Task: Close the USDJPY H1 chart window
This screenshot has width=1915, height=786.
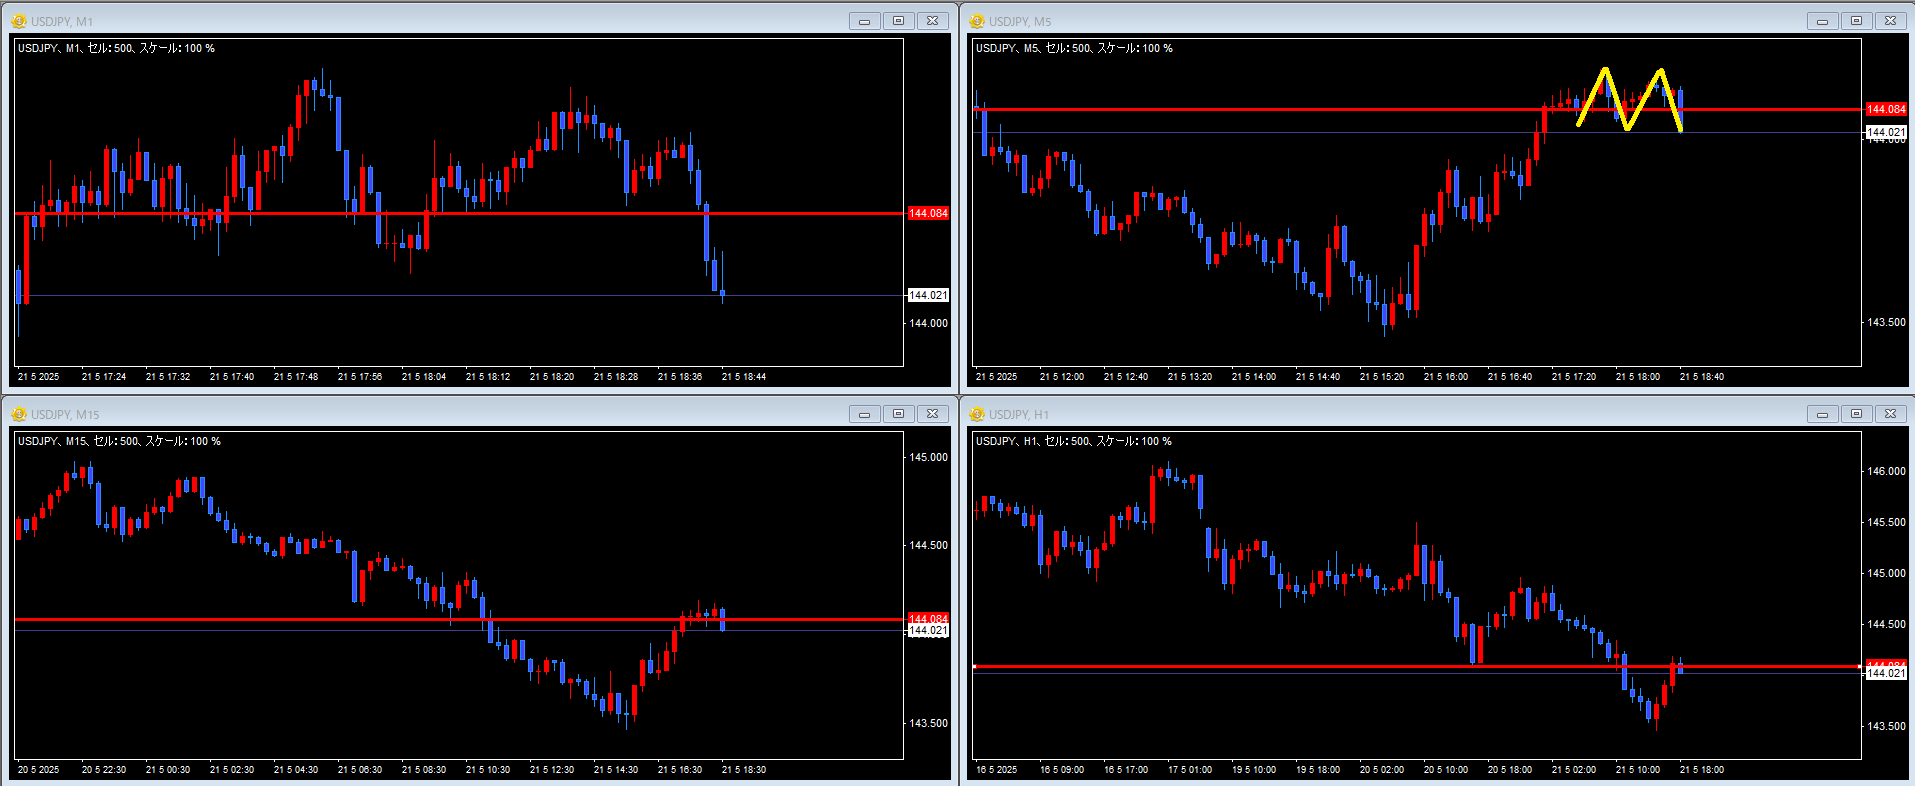Action: click(x=1891, y=414)
